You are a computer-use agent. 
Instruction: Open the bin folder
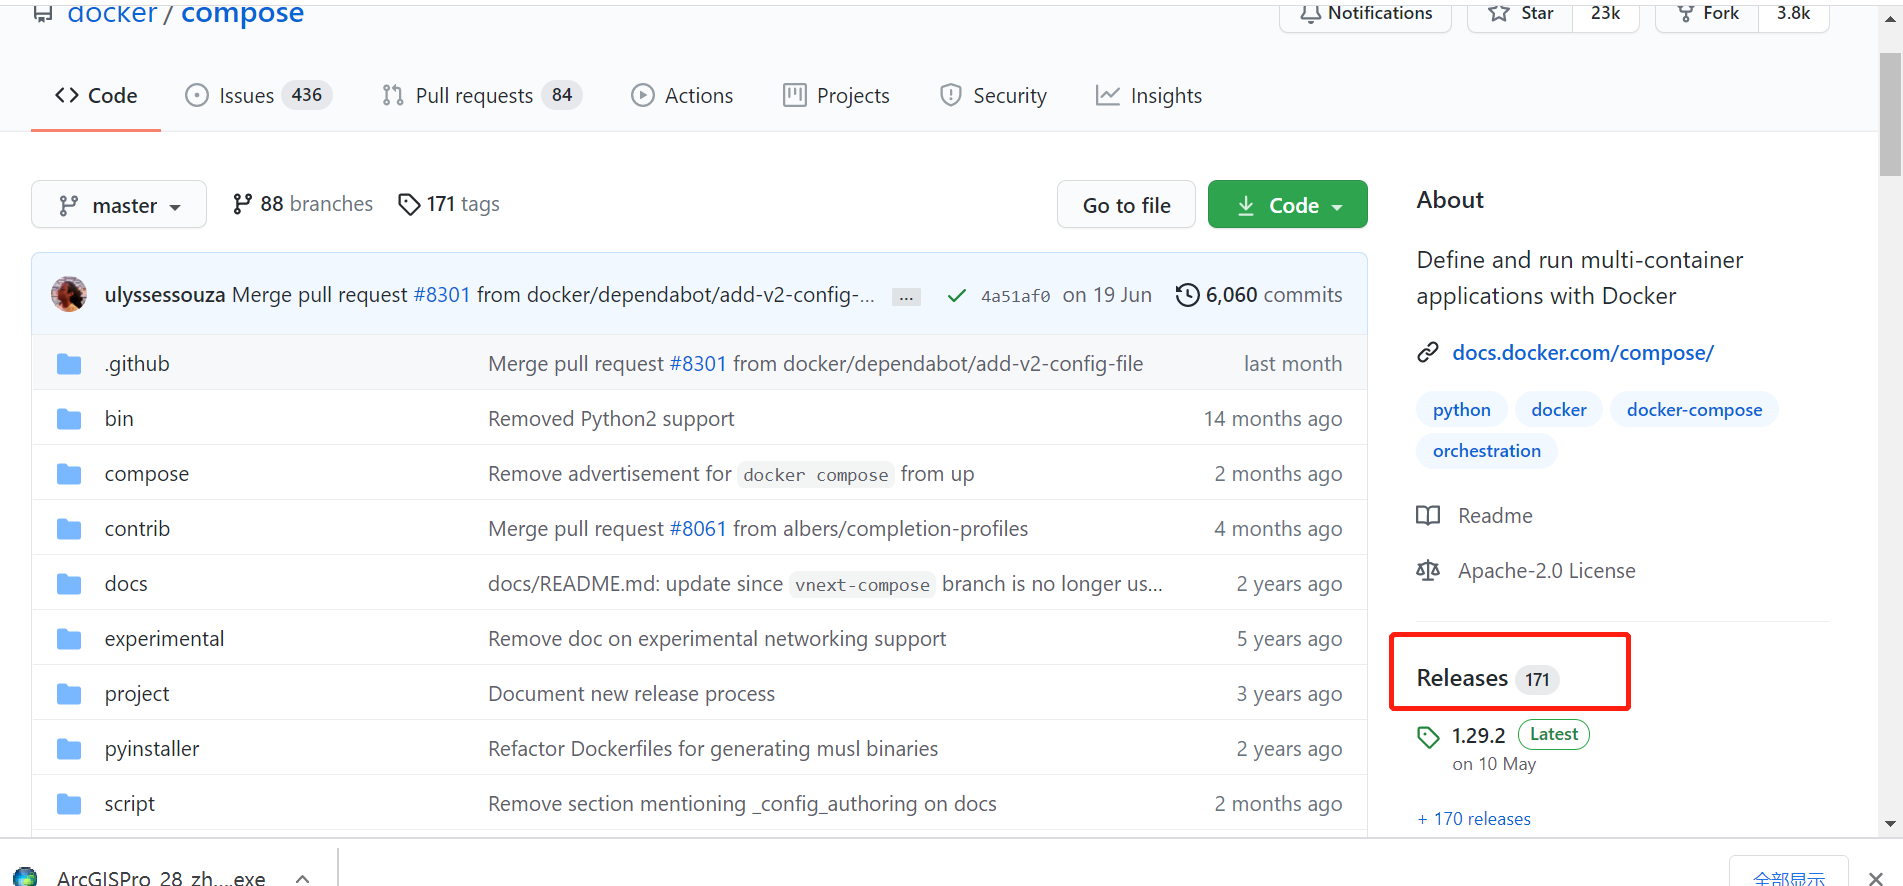click(119, 419)
